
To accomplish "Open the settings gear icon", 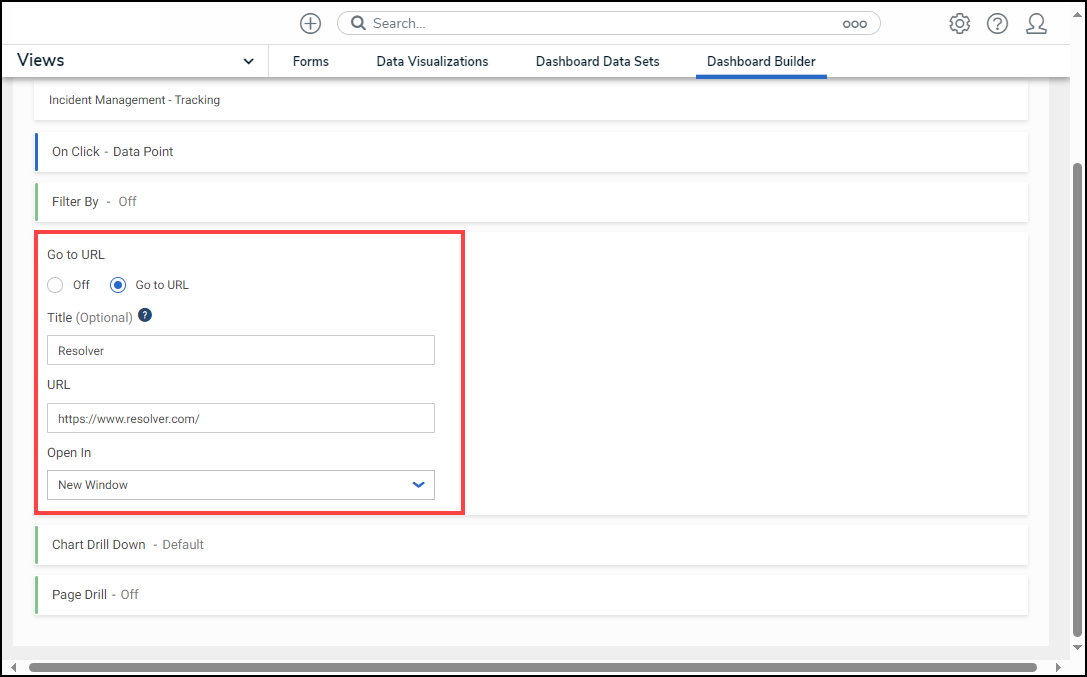I will [959, 24].
